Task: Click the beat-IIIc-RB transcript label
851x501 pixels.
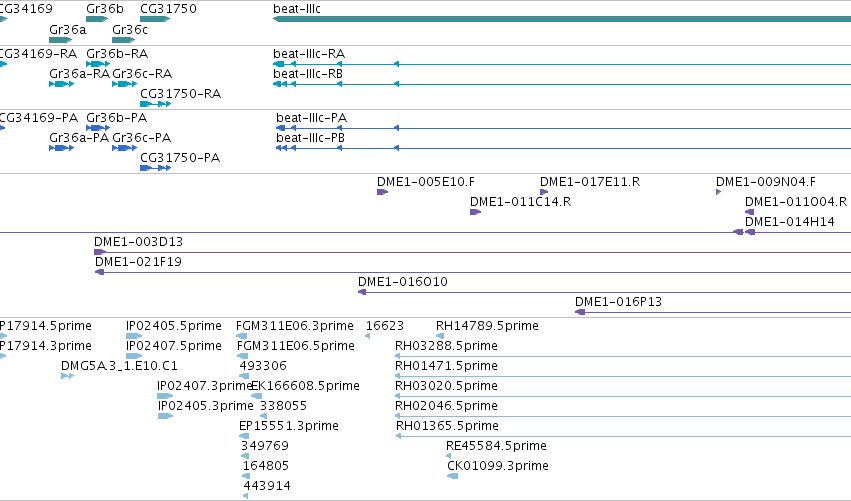Action: click(x=308, y=74)
